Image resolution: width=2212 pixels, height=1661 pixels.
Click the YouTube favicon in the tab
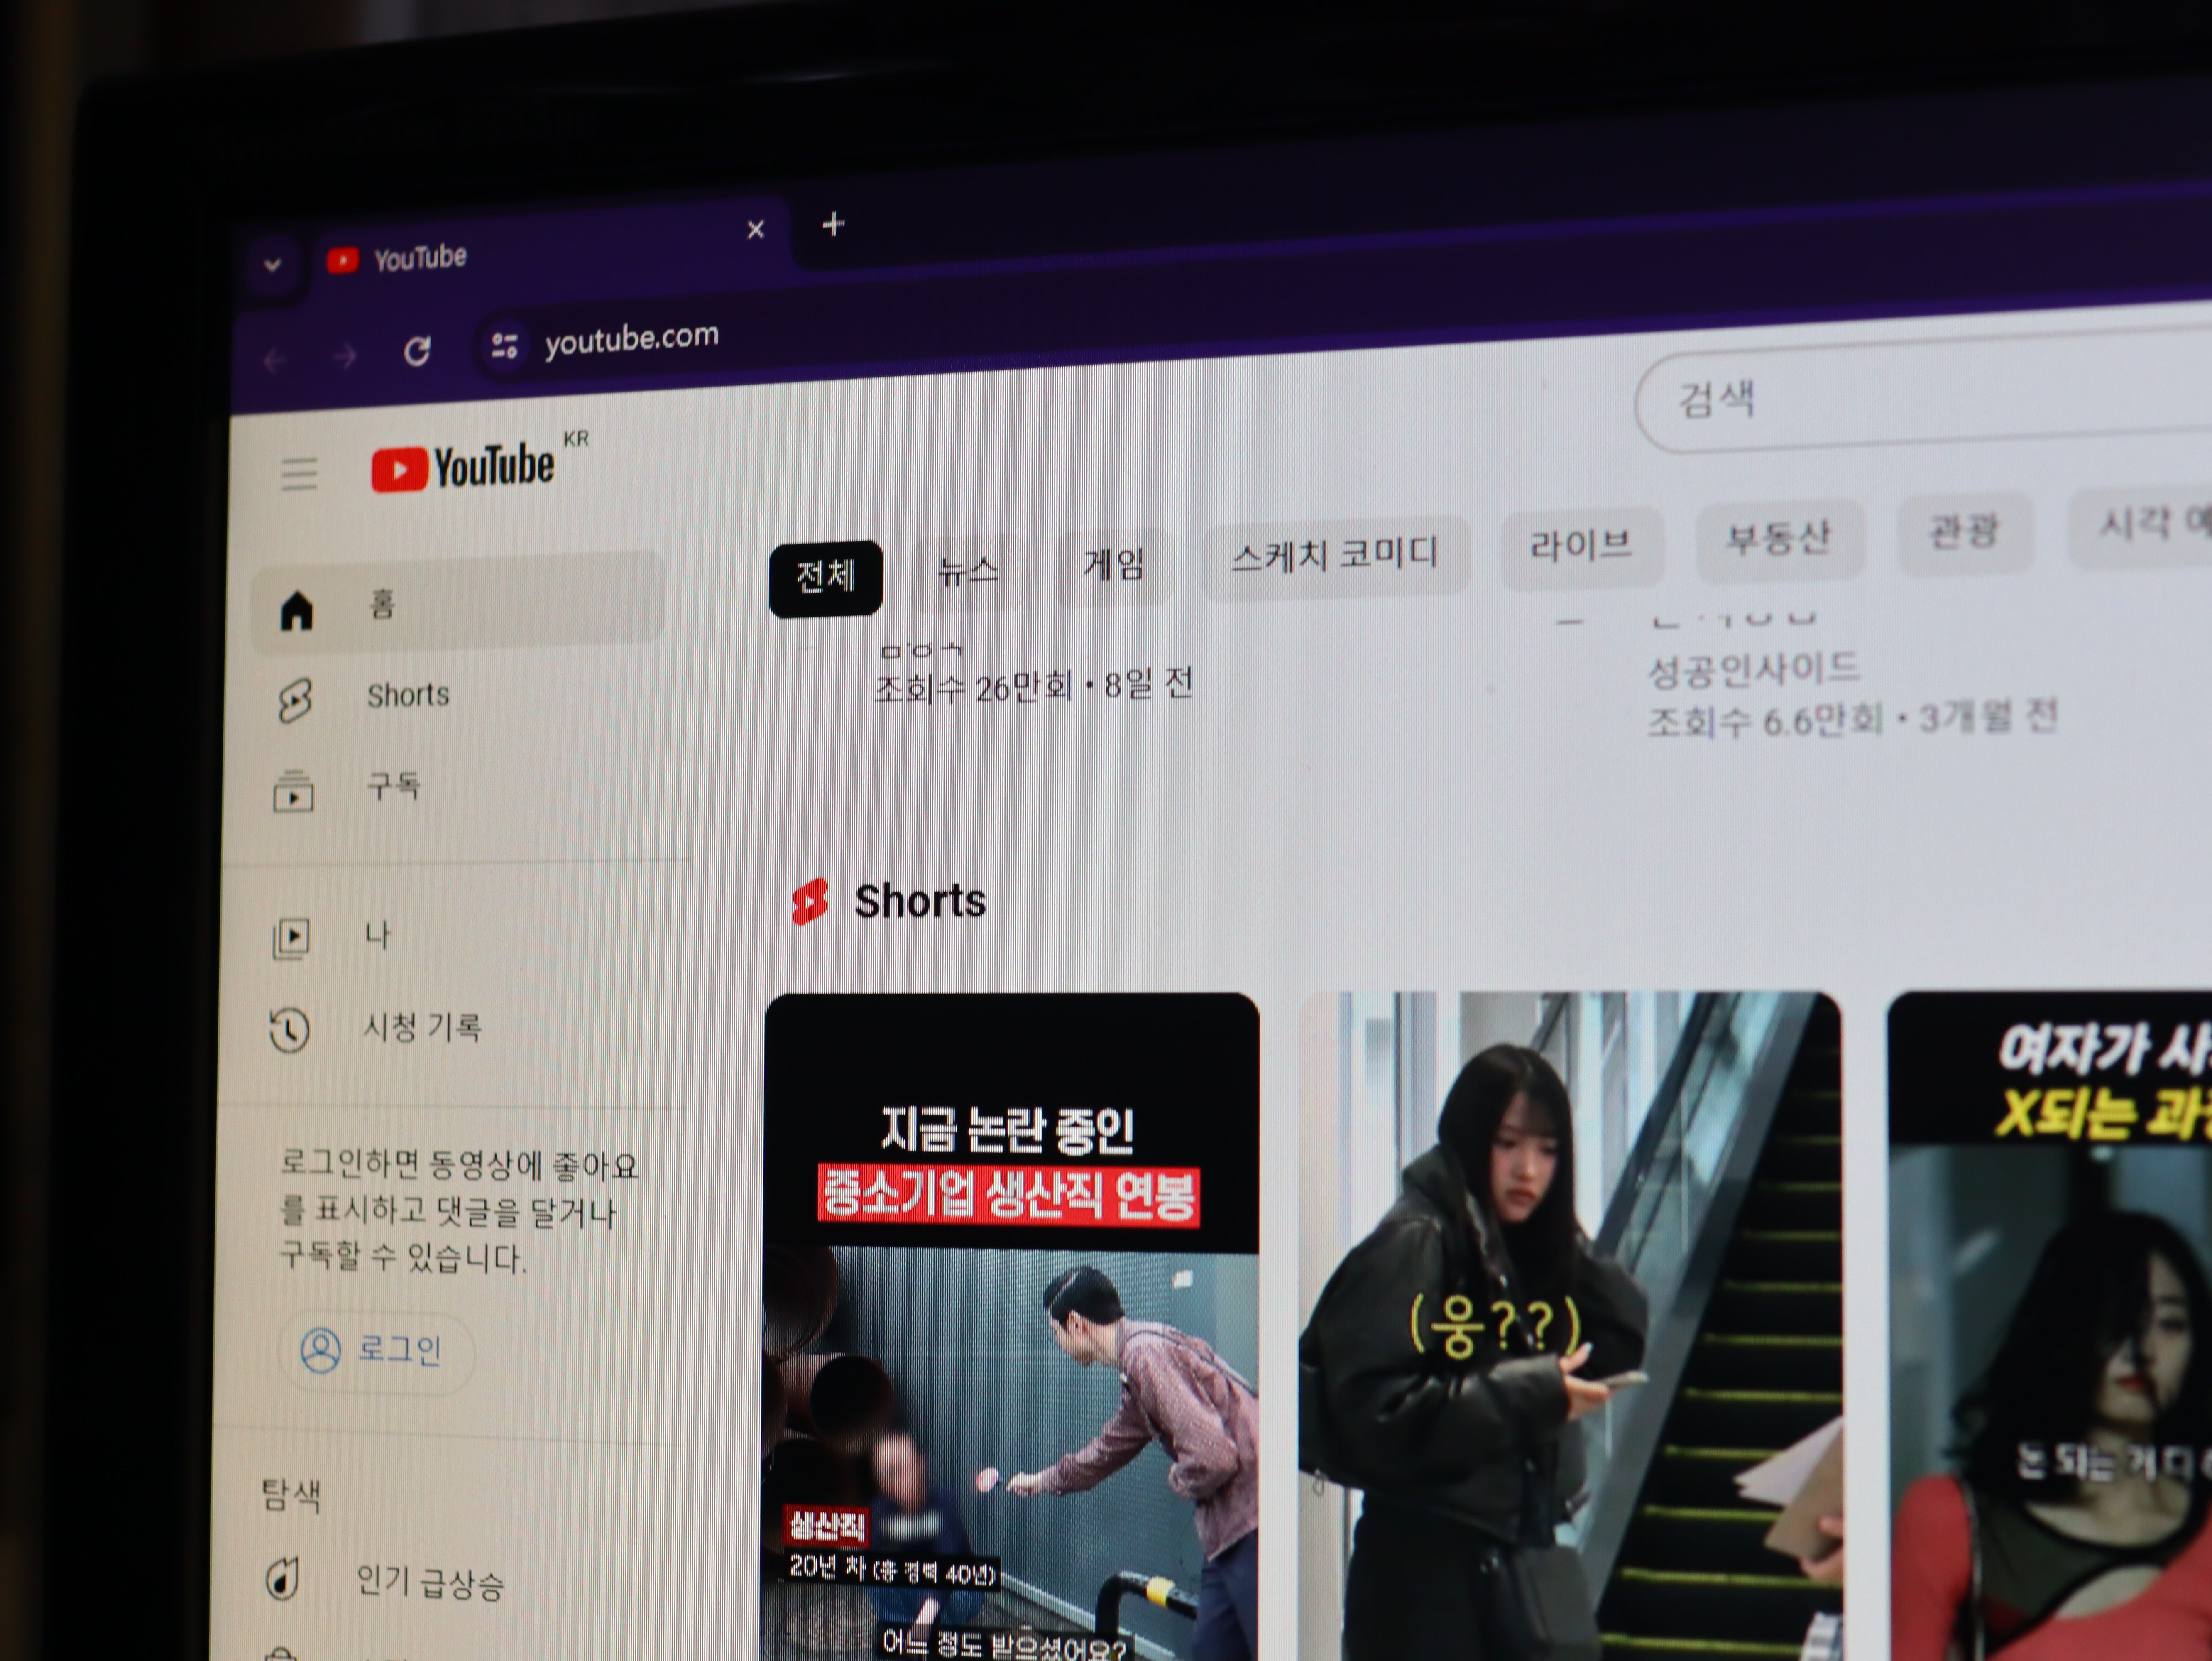[342, 261]
